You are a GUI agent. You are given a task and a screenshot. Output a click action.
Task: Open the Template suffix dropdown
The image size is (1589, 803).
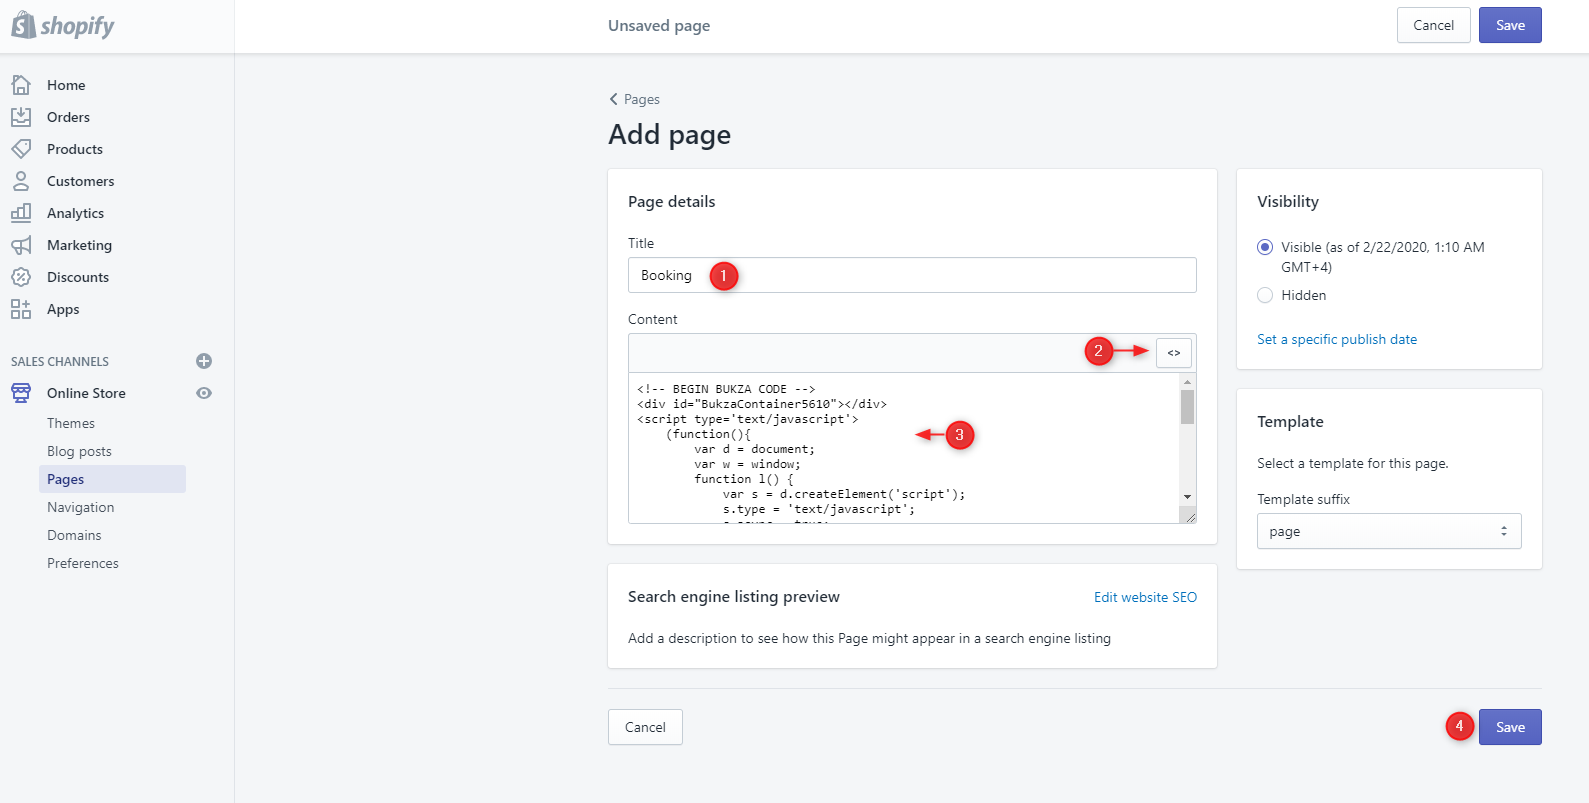coord(1388,531)
